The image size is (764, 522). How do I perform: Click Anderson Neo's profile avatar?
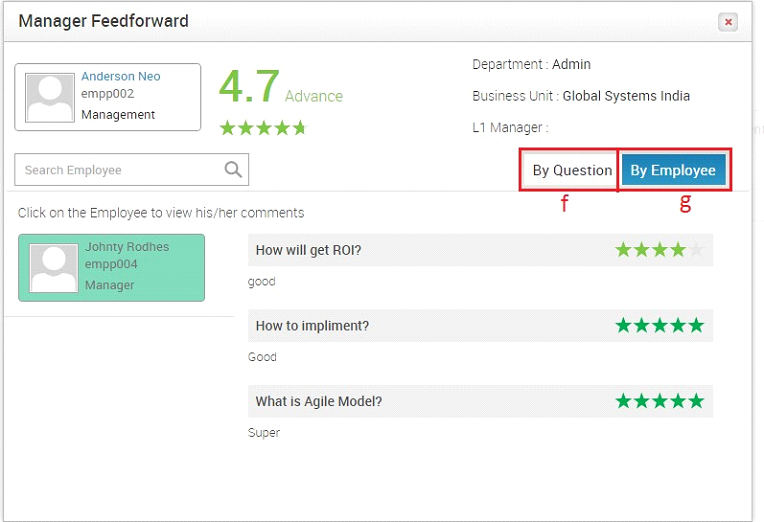point(50,97)
